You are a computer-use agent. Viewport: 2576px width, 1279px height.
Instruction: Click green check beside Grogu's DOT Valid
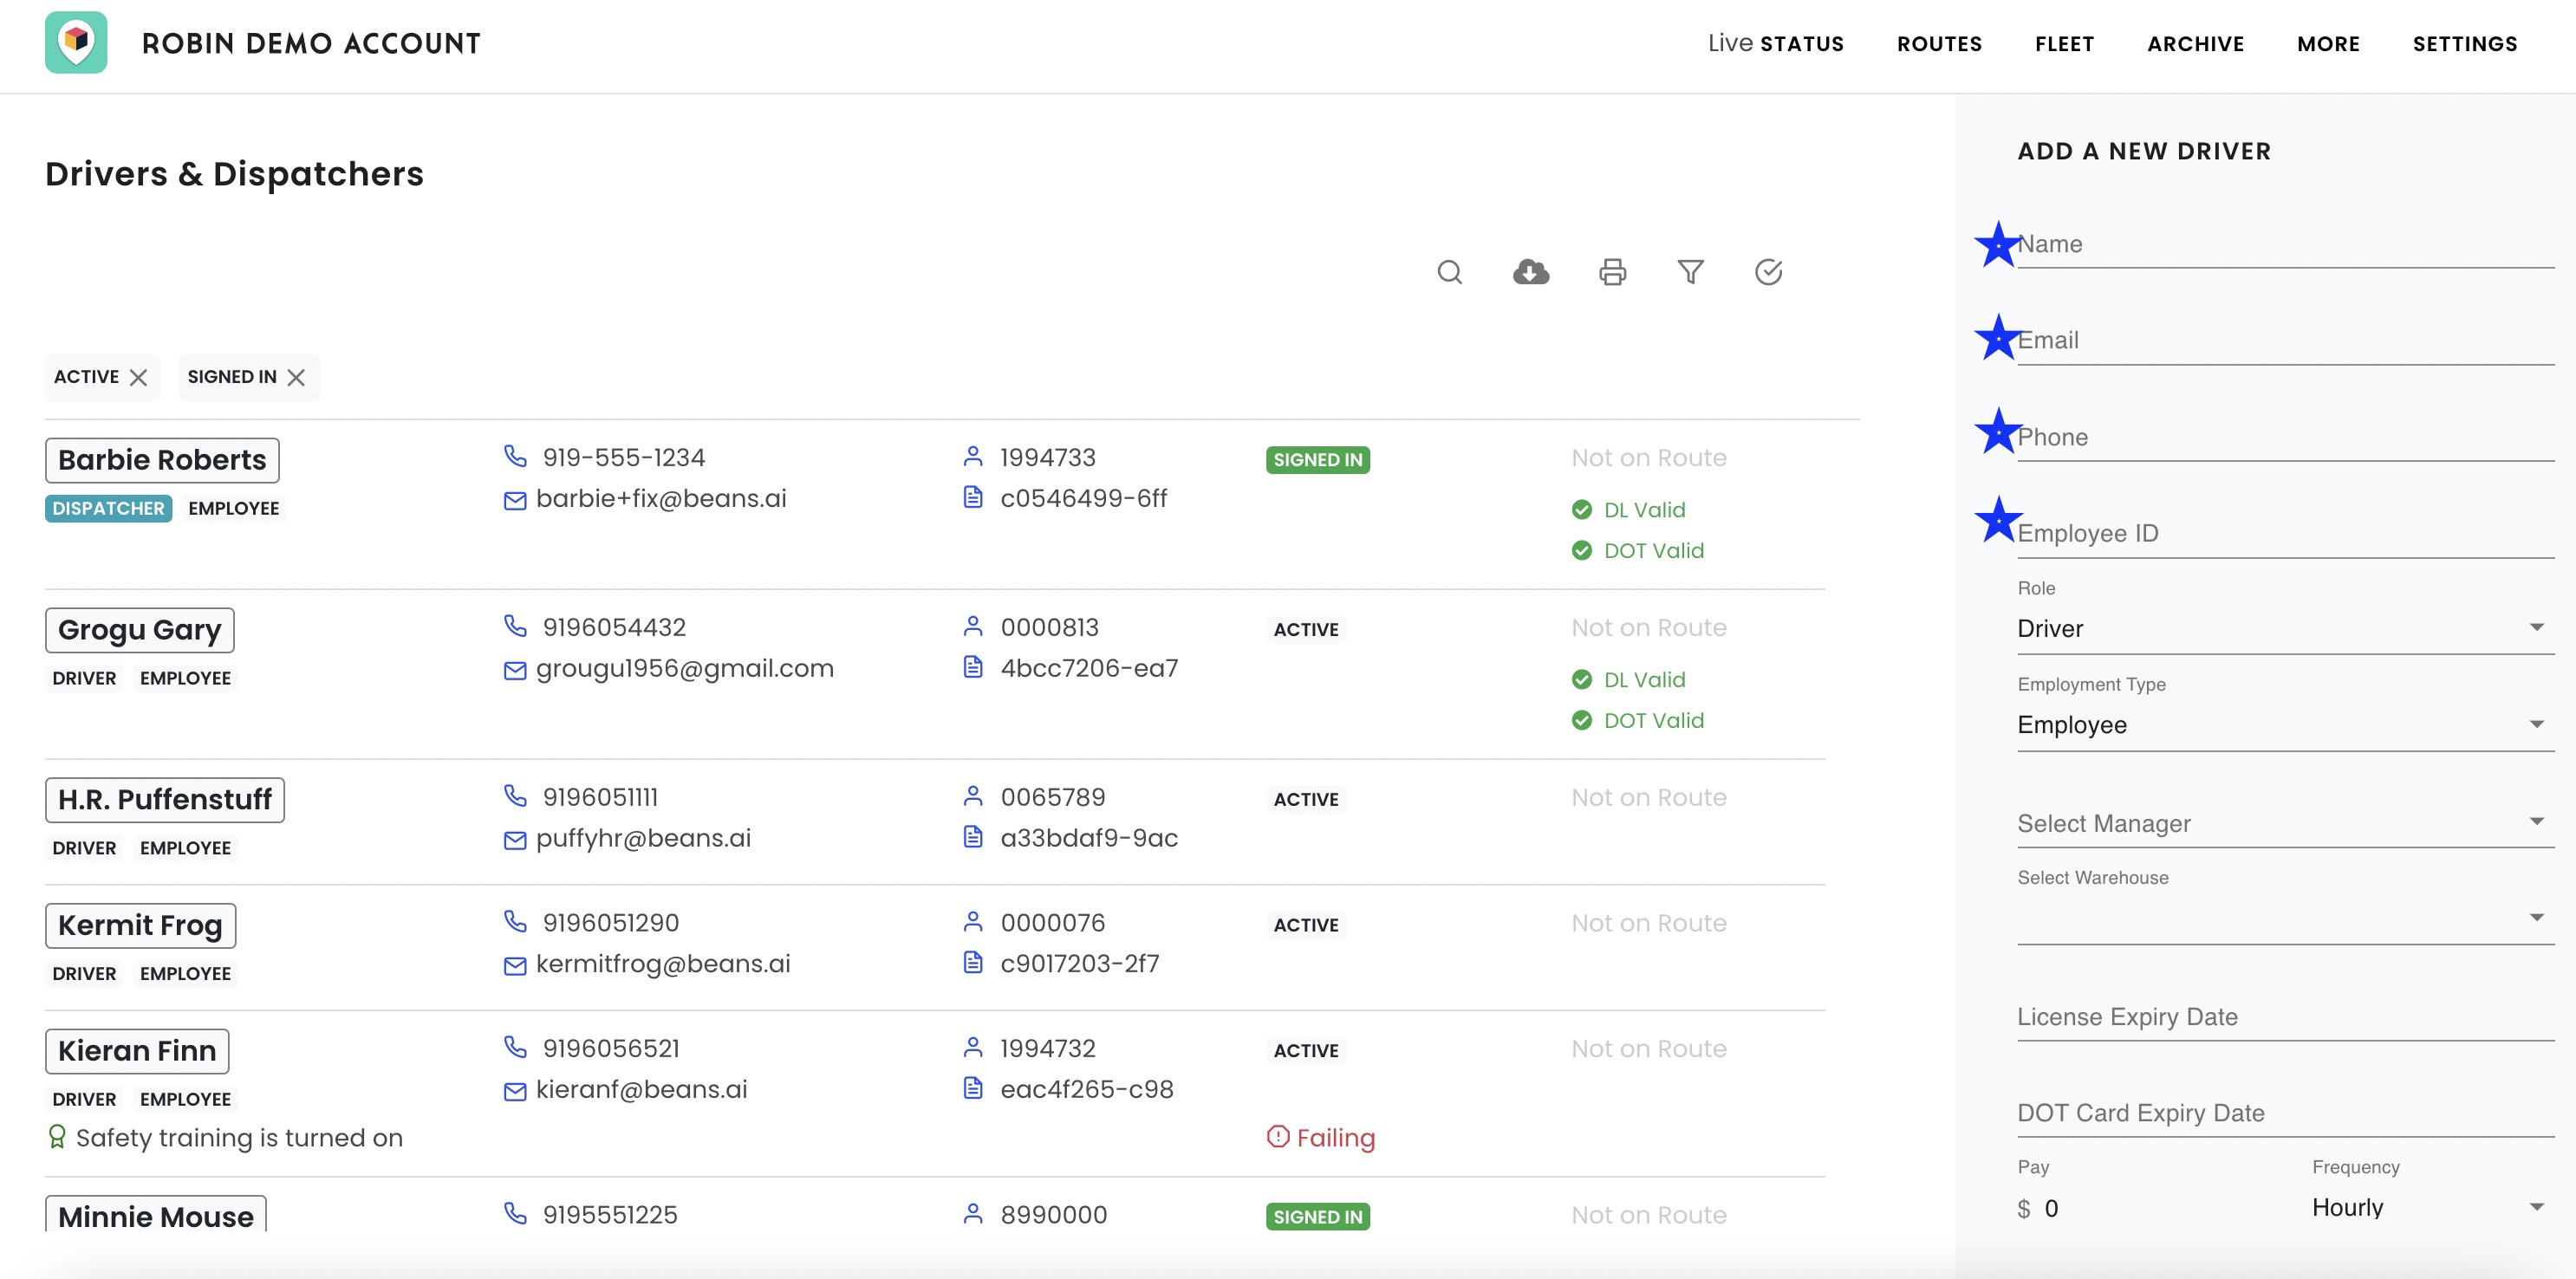click(x=1581, y=720)
